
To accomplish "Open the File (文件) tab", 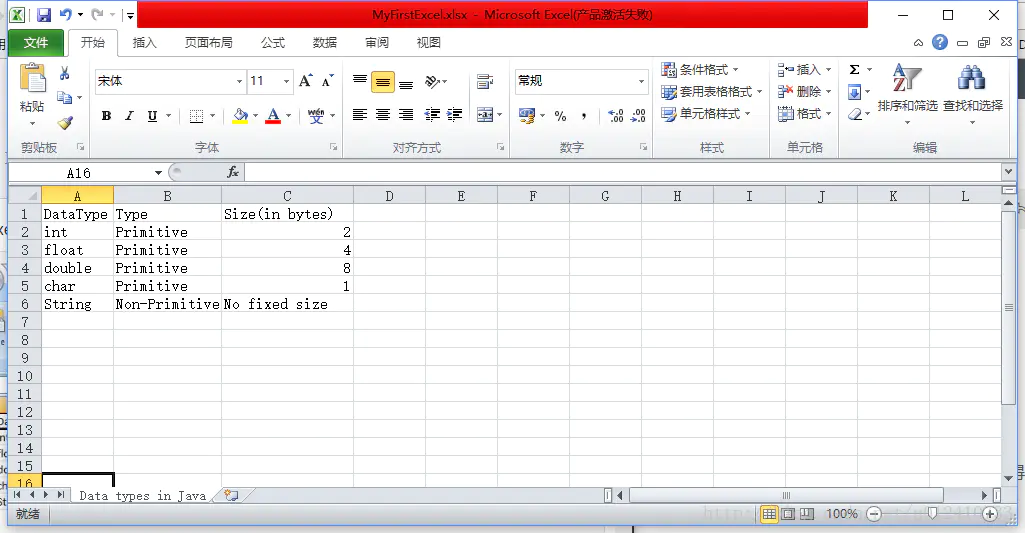I will tap(36, 43).
